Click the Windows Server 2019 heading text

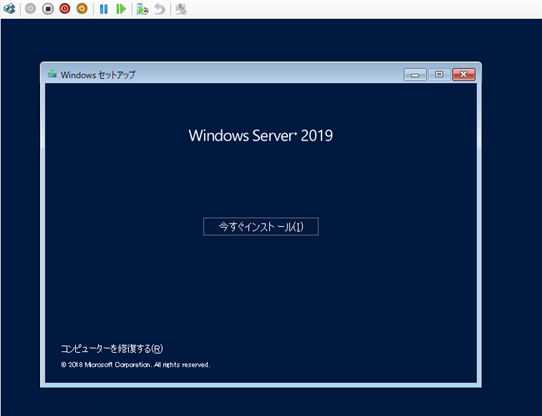pyautogui.click(x=261, y=135)
